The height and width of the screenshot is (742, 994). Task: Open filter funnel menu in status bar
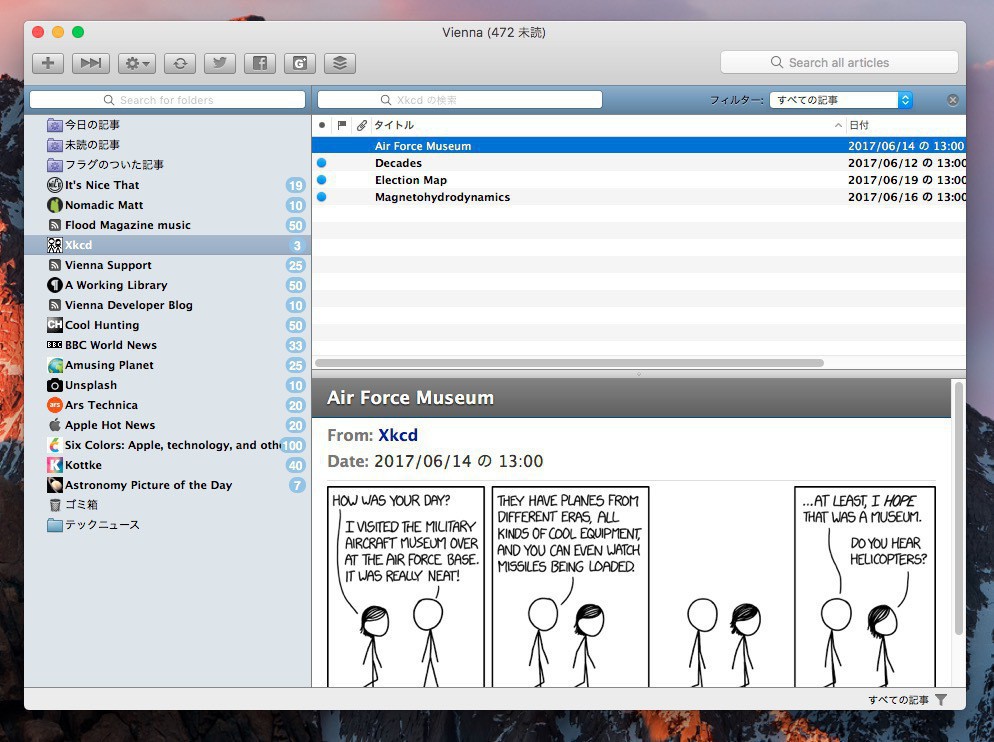click(x=941, y=700)
